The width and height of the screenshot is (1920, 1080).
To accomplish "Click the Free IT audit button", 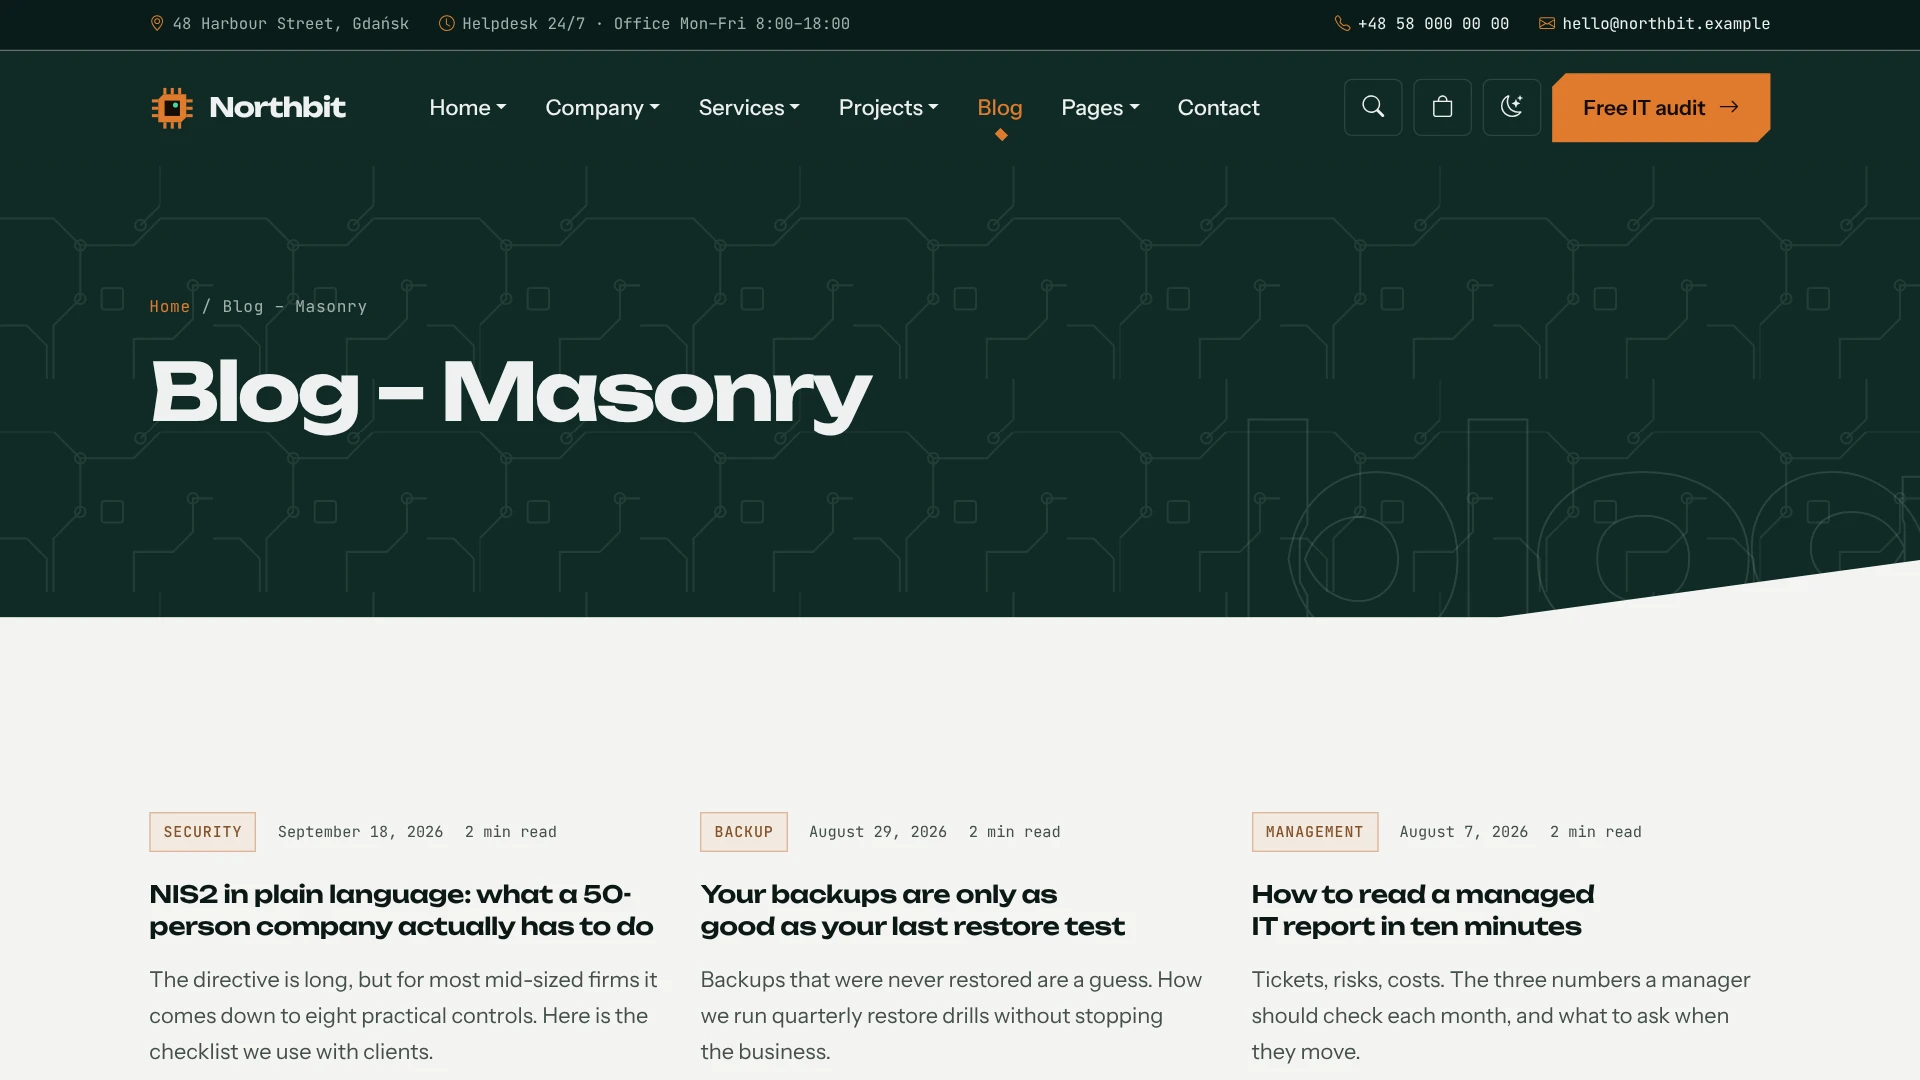I will 1661,107.
